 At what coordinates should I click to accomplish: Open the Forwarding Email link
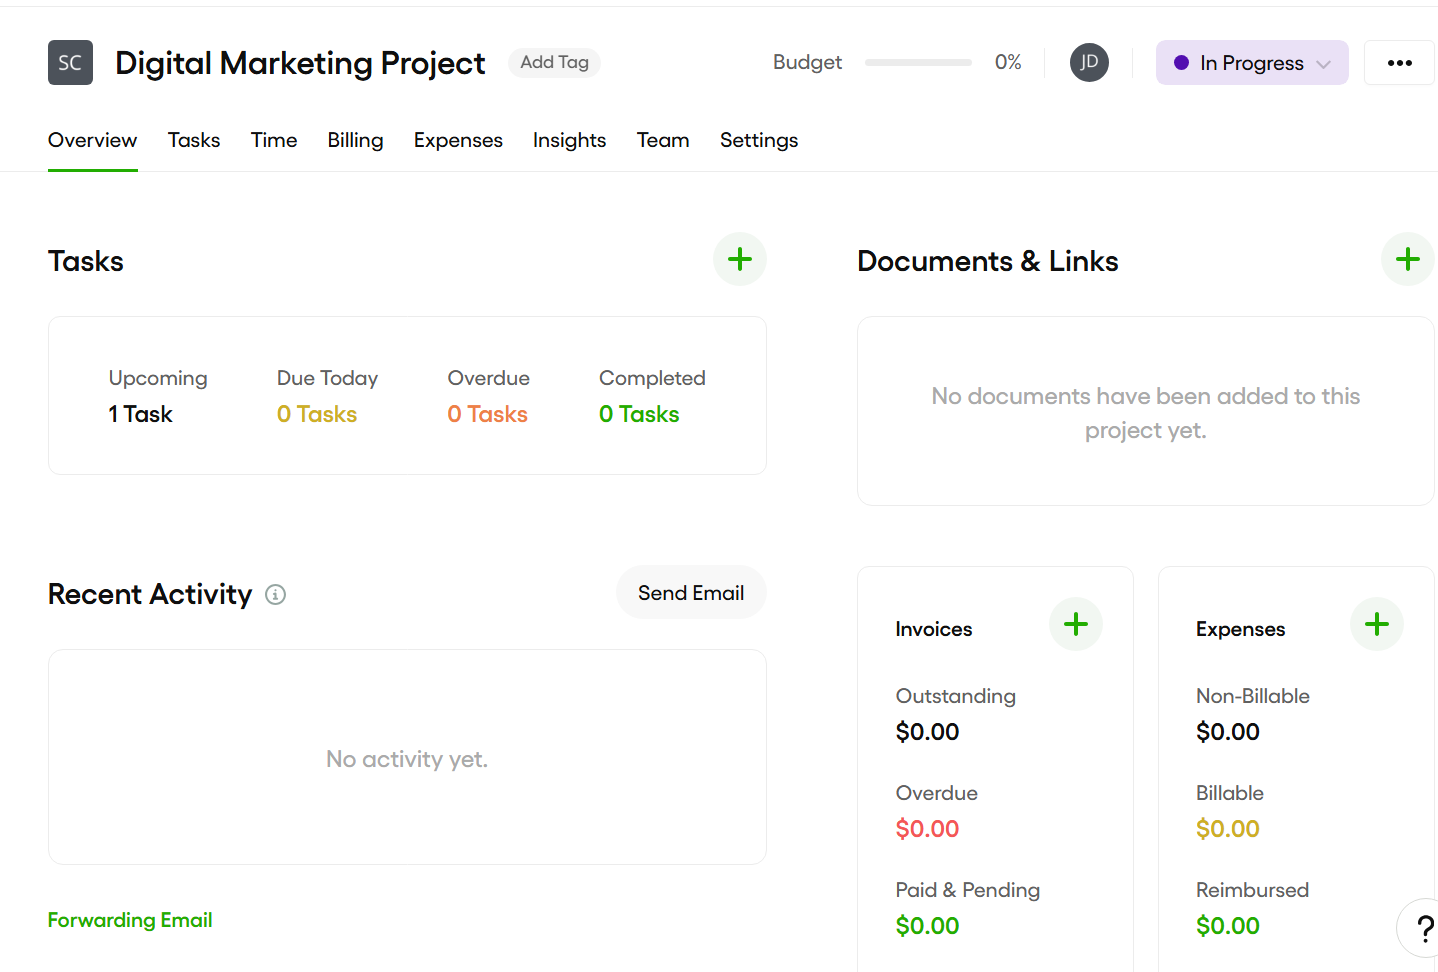[x=130, y=920]
